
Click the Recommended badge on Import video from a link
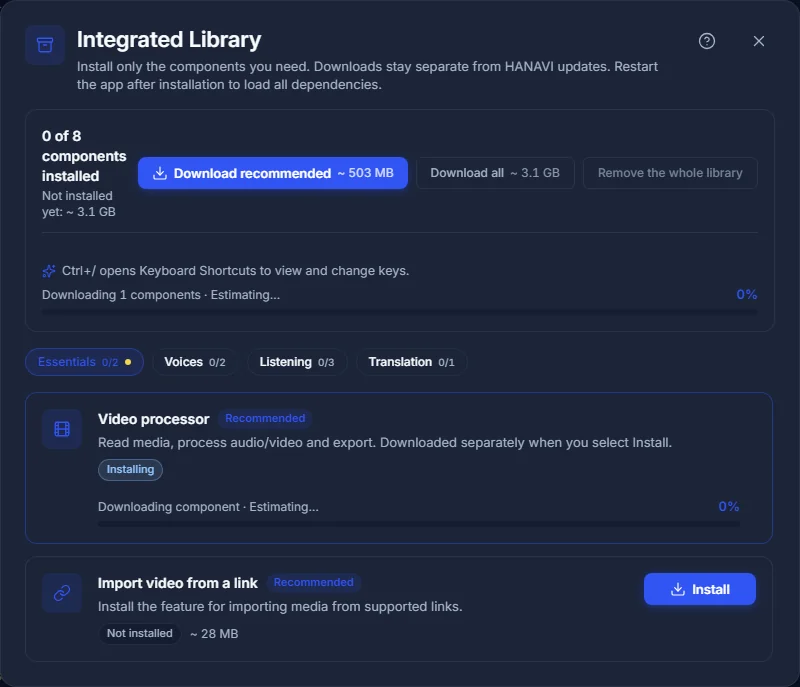313,582
